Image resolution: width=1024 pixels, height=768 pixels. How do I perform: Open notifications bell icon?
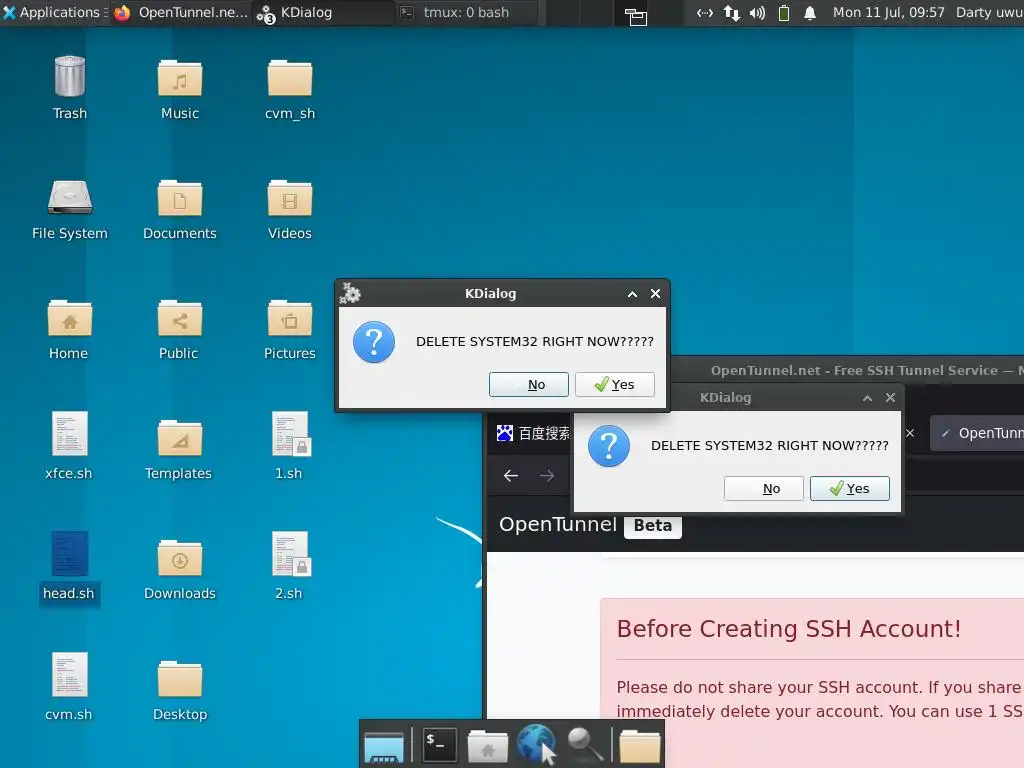(x=810, y=13)
